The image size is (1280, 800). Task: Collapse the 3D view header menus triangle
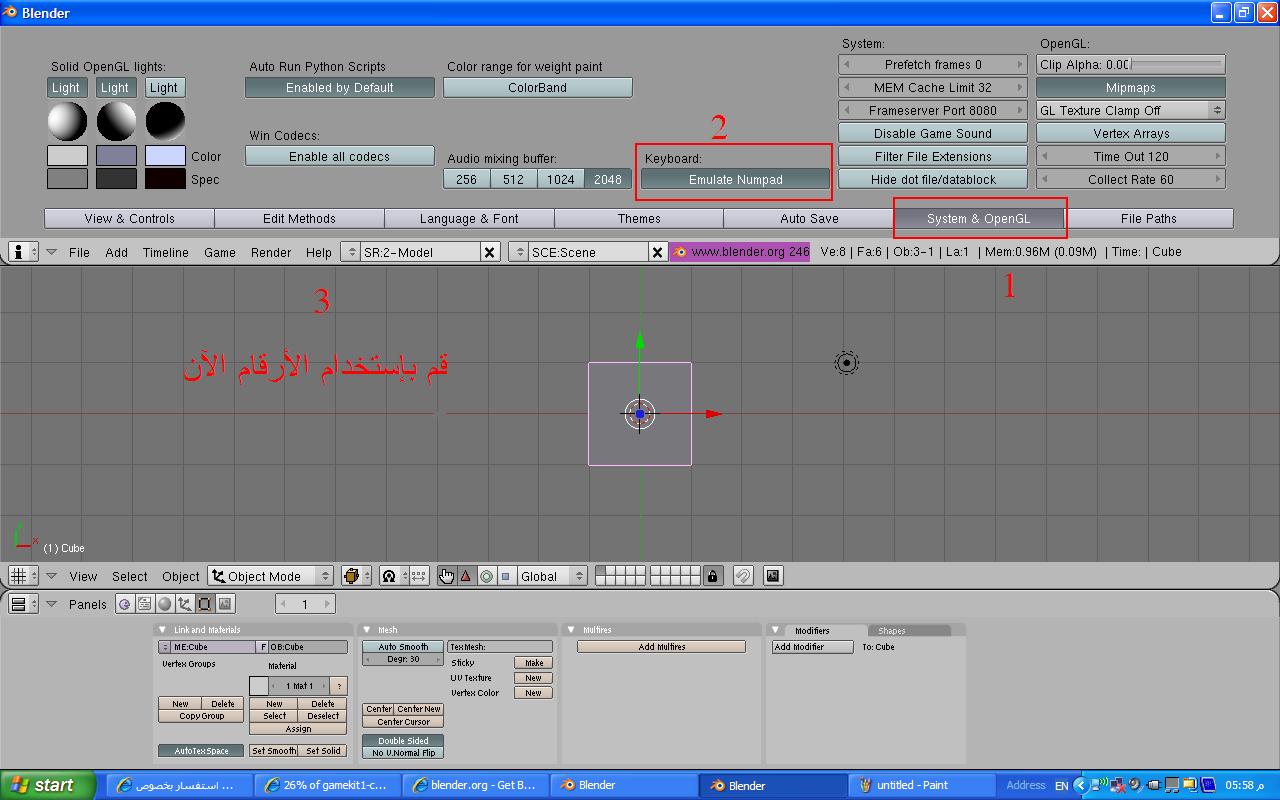pyautogui.click(x=51, y=576)
